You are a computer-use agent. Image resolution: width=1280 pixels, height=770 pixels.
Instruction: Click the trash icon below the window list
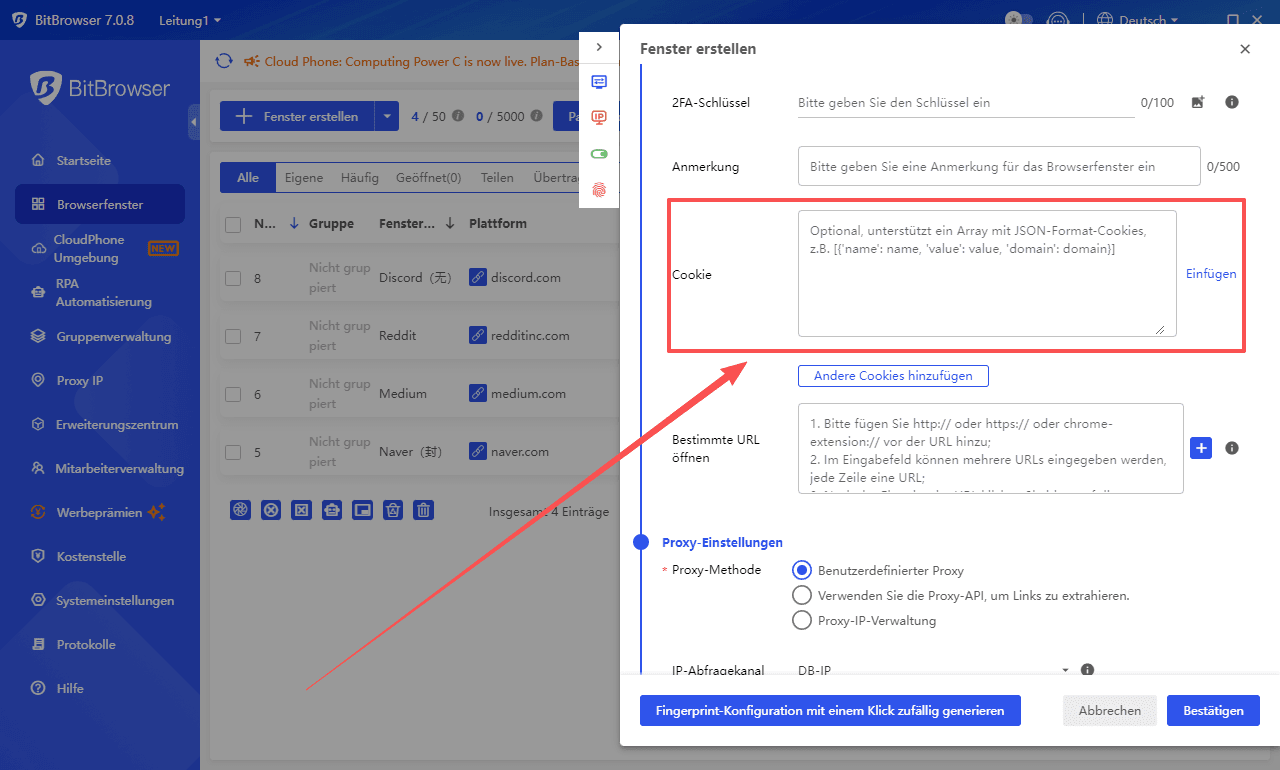coord(424,510)
